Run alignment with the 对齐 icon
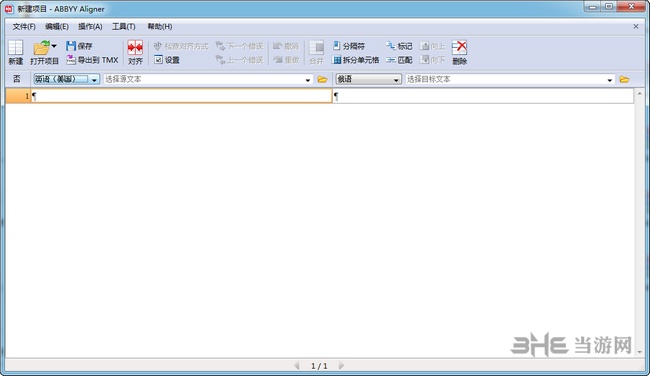 click(x=135, y=52)
